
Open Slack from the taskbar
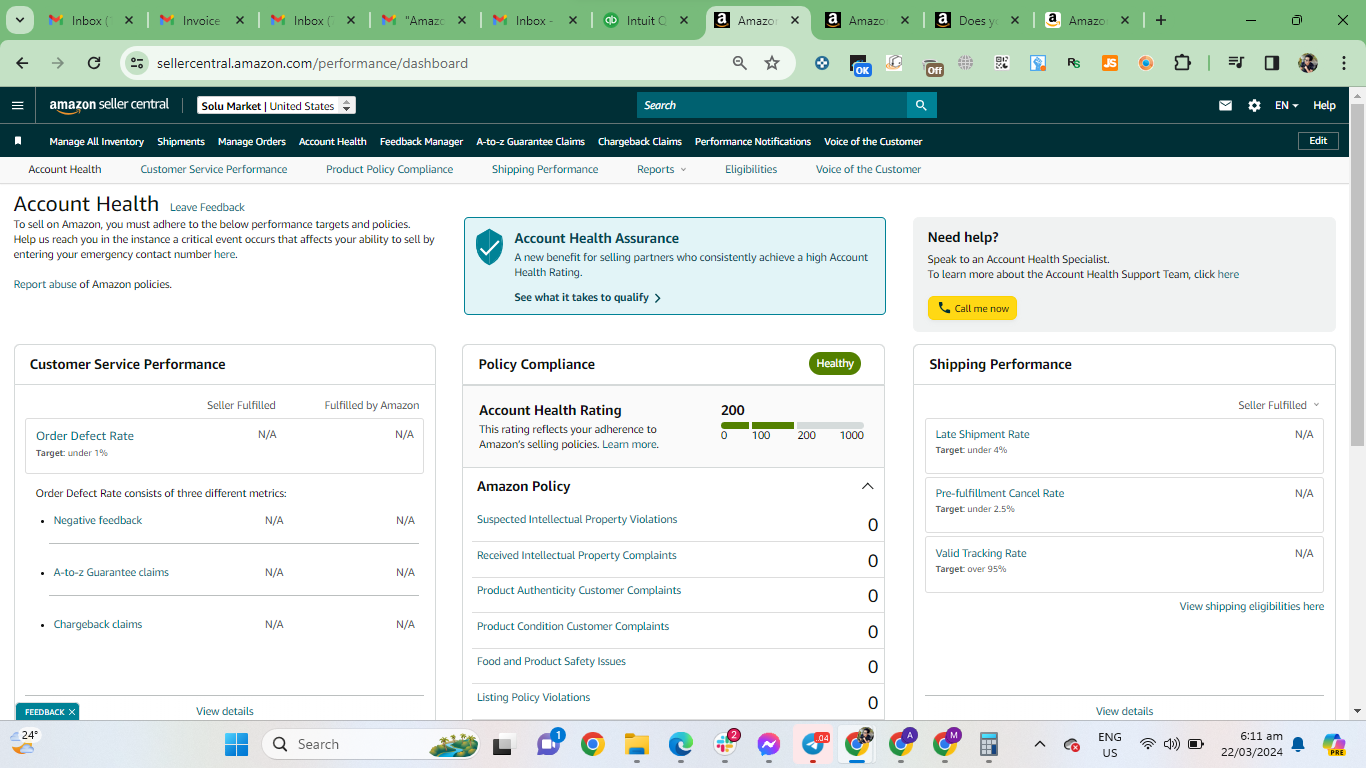(725, 744)
